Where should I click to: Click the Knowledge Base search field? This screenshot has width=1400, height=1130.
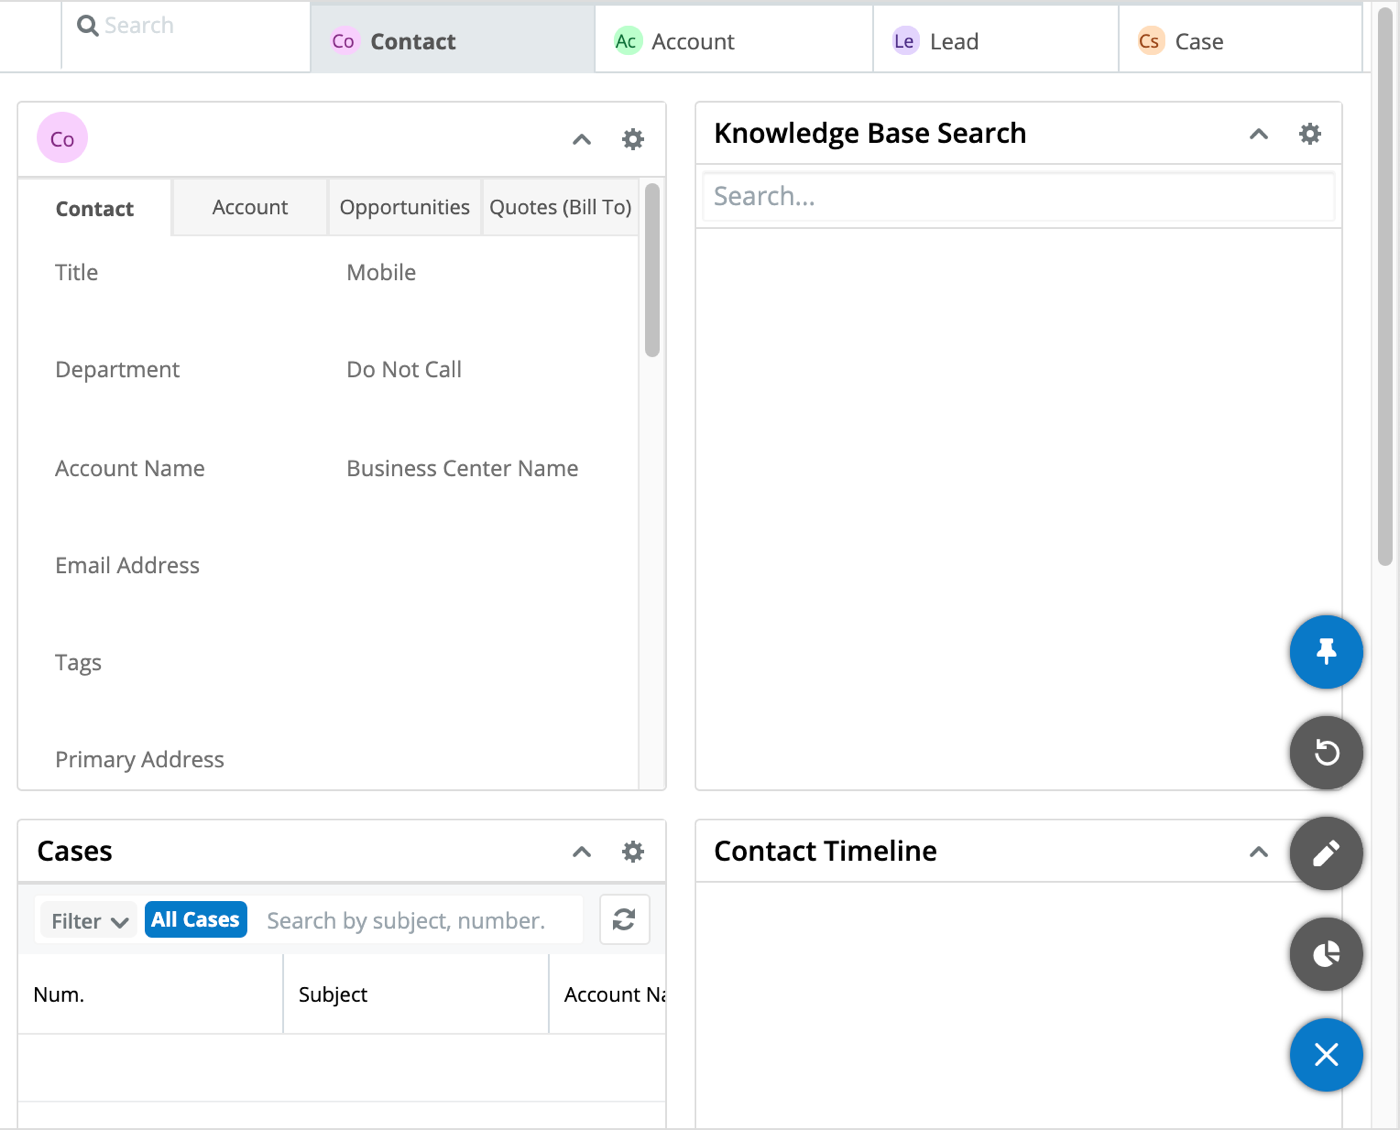click(x=1017, y=196)
